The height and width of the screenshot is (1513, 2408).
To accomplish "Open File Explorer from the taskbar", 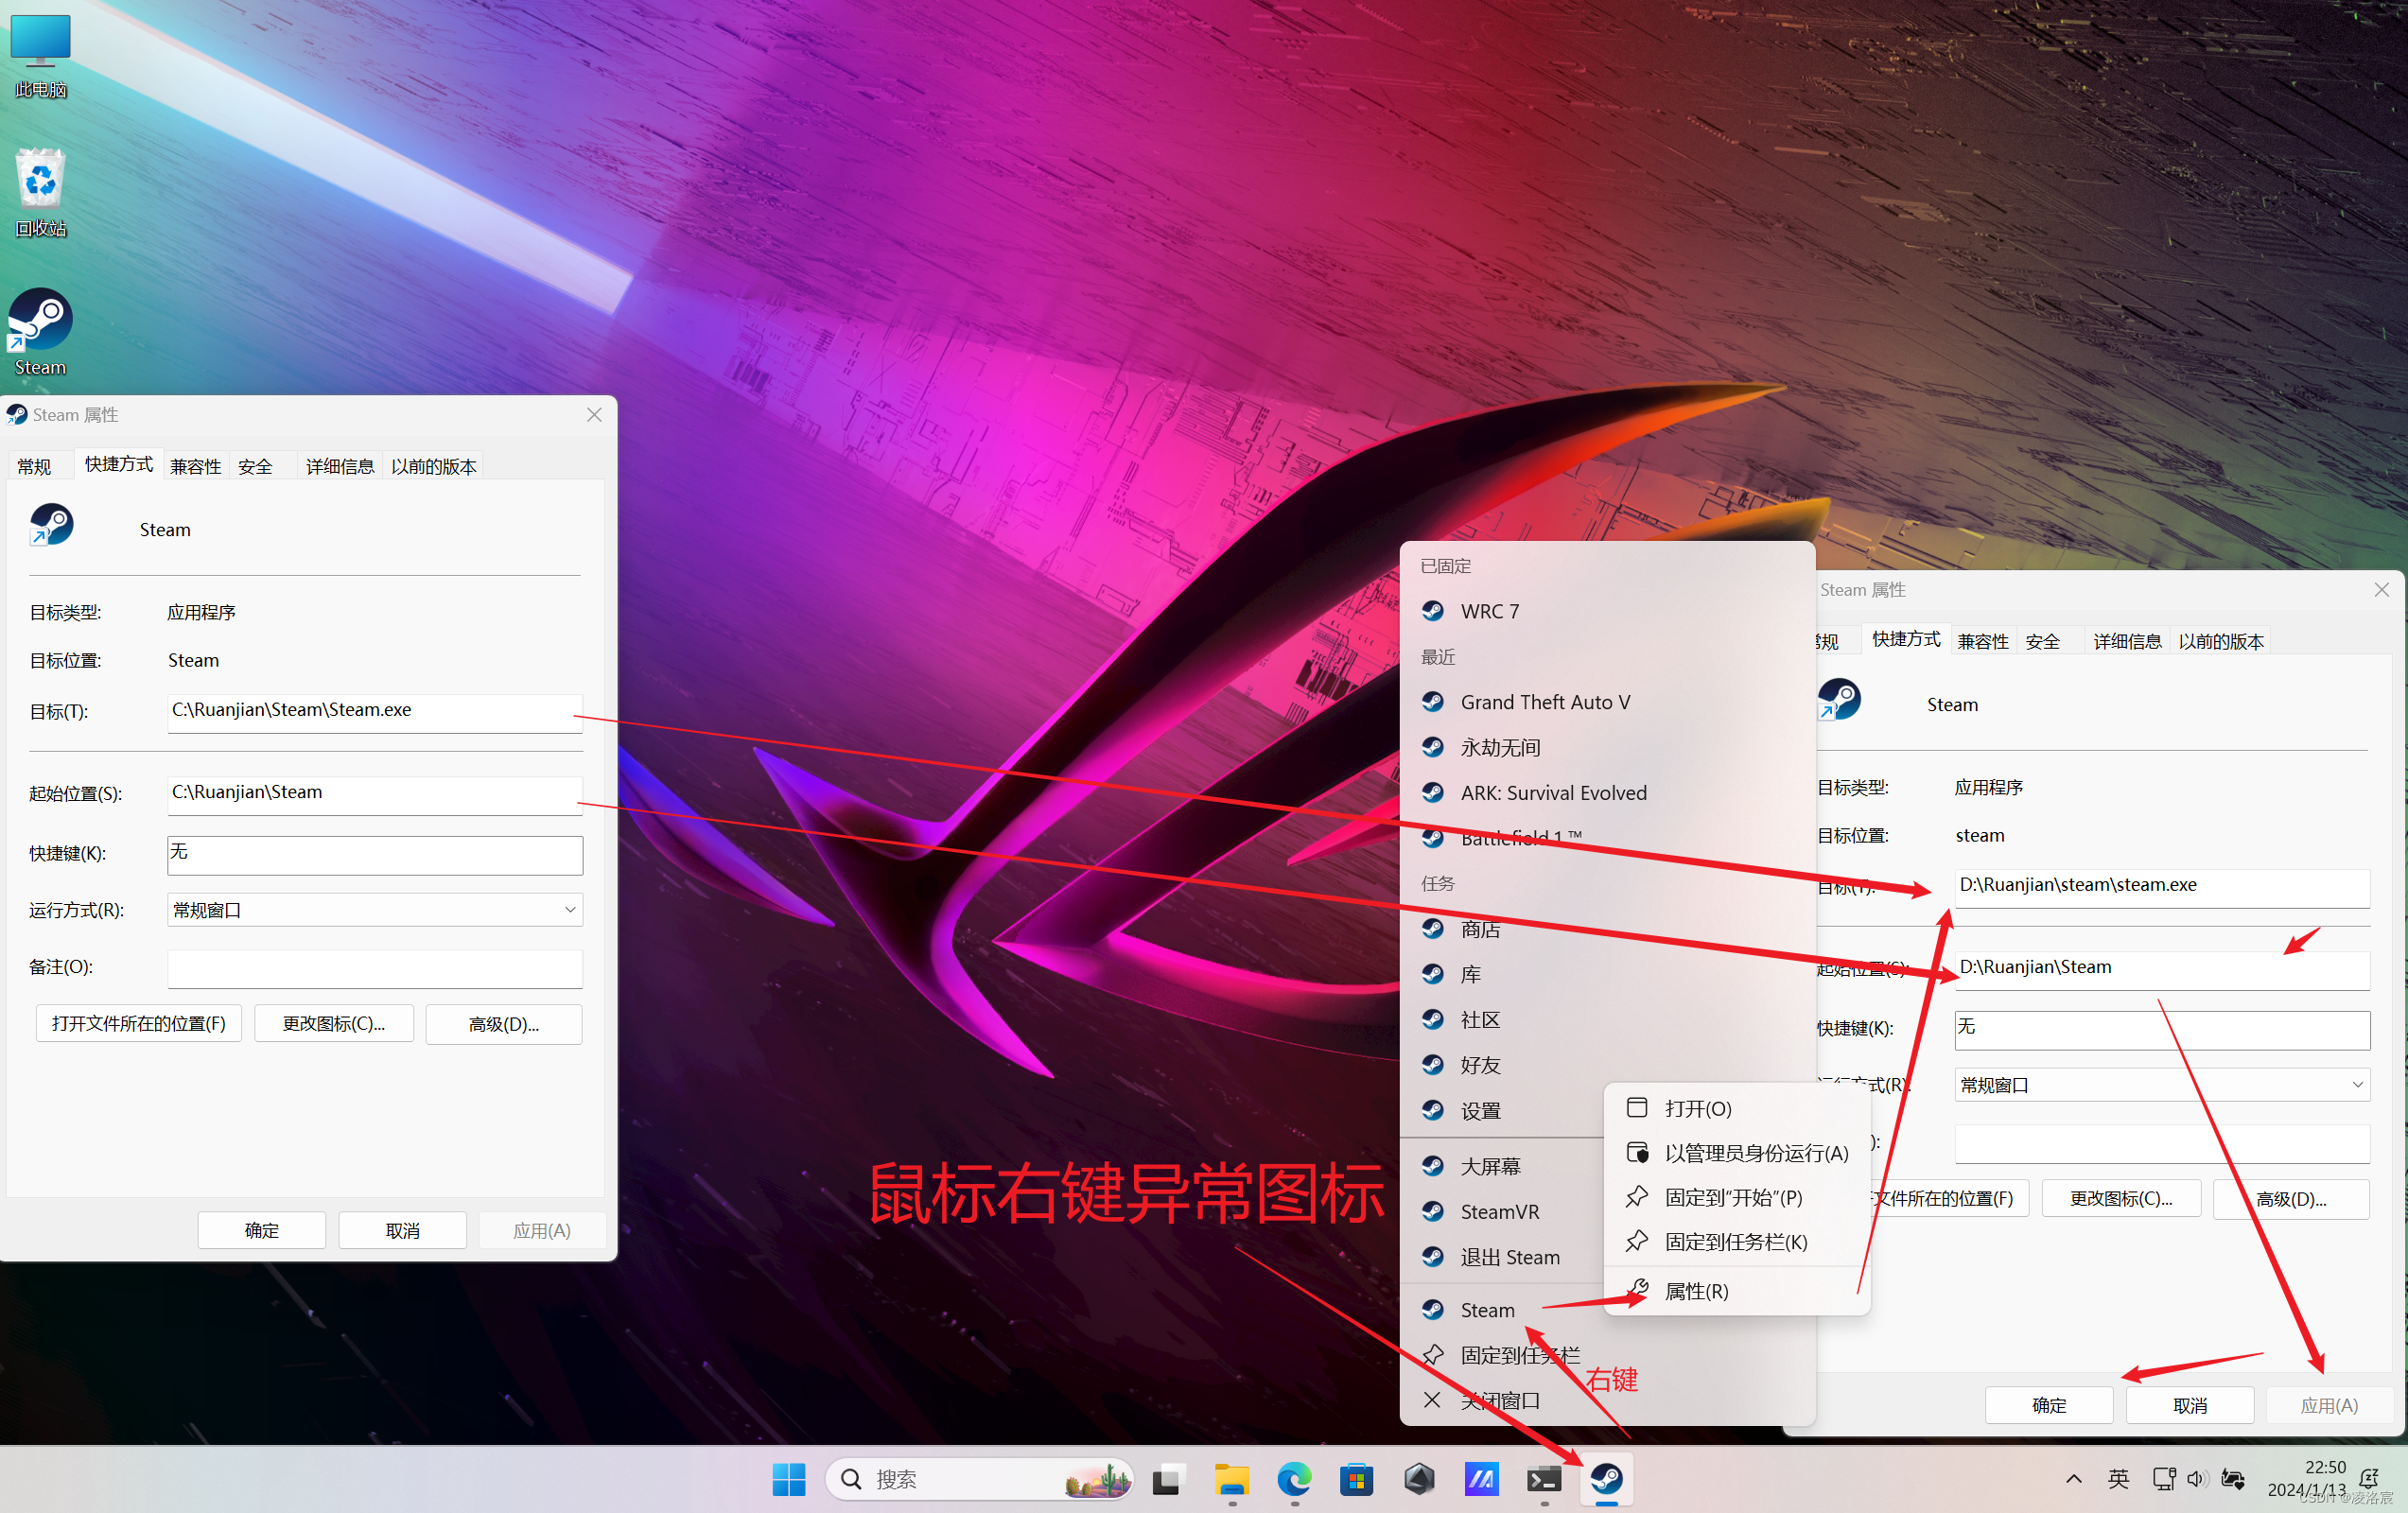I will coord(1231,1478).
